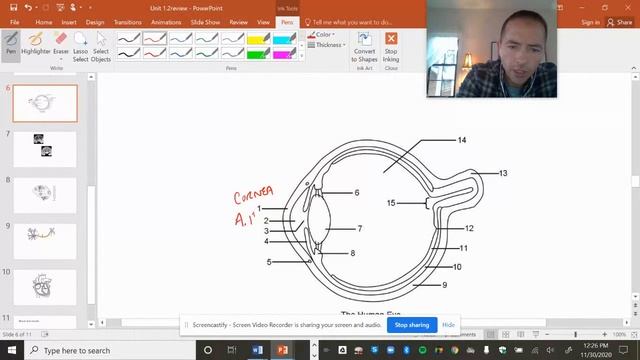The width and height of the screenshot is (640, 360).
Task: Customize Quick Access Toolbar dropdown
Action: pos(90,7)
